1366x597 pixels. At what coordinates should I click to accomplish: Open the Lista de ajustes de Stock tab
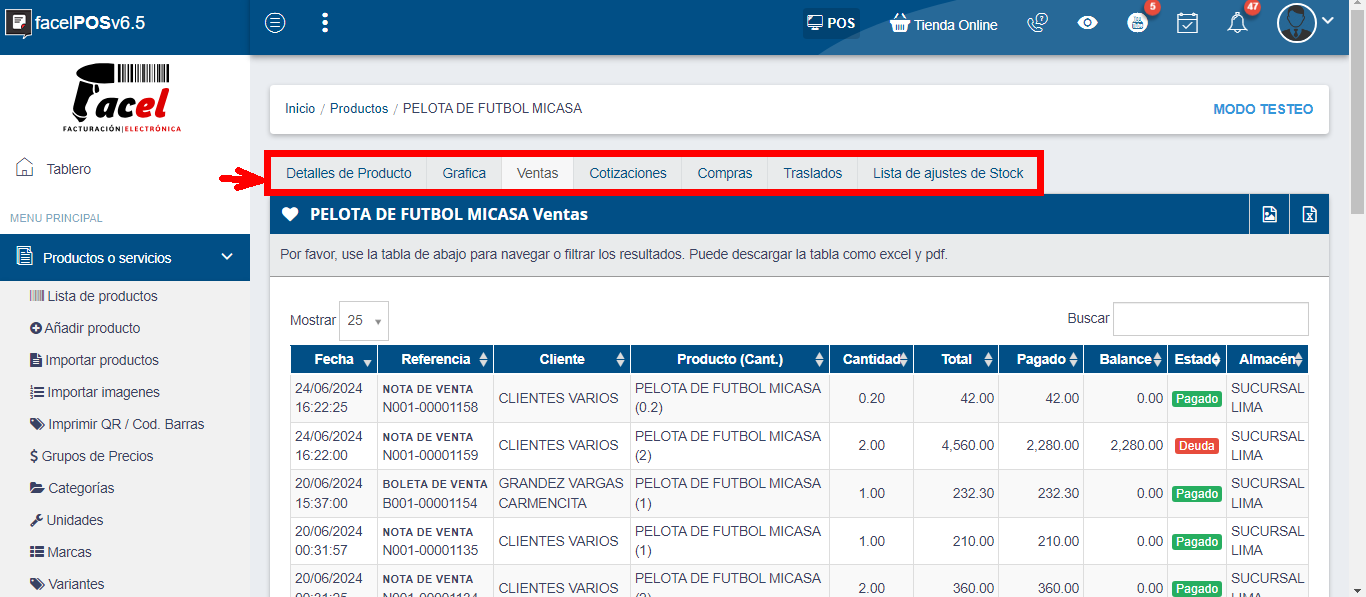point(948,173)
